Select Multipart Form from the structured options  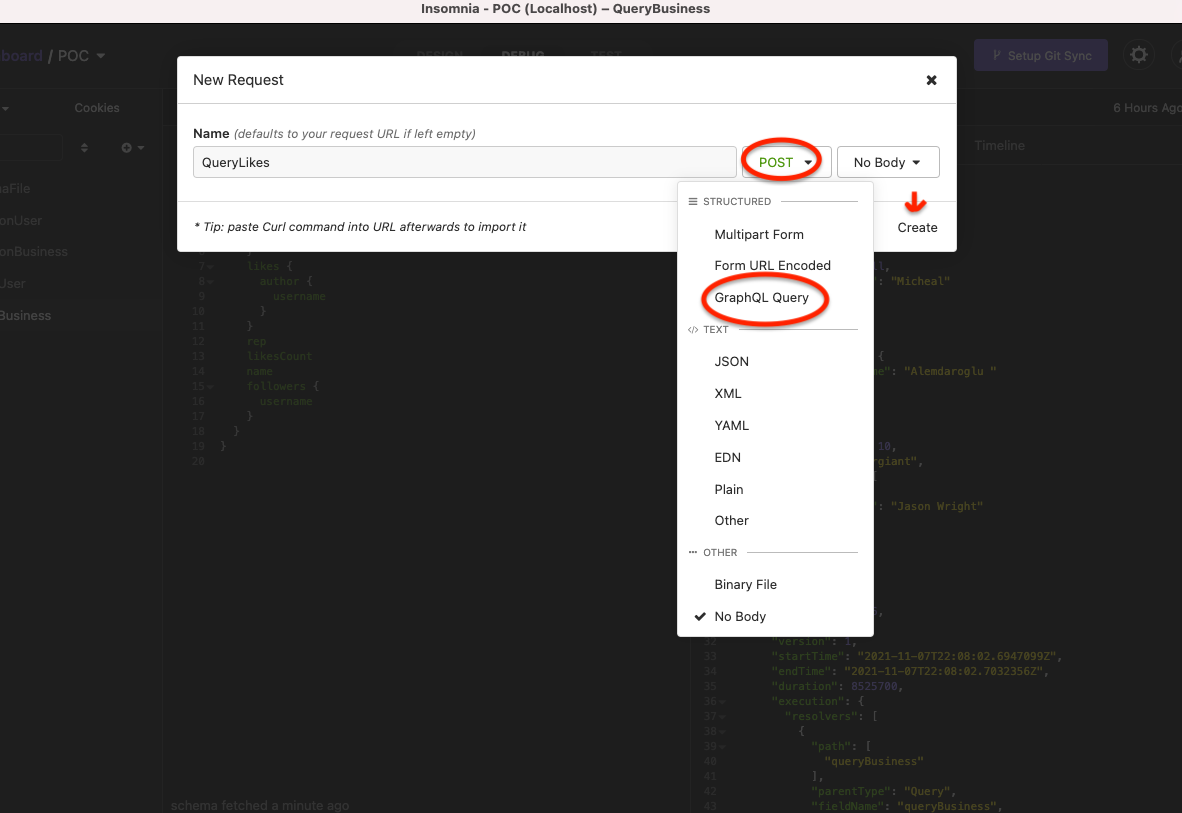click(x=758, y=234)
